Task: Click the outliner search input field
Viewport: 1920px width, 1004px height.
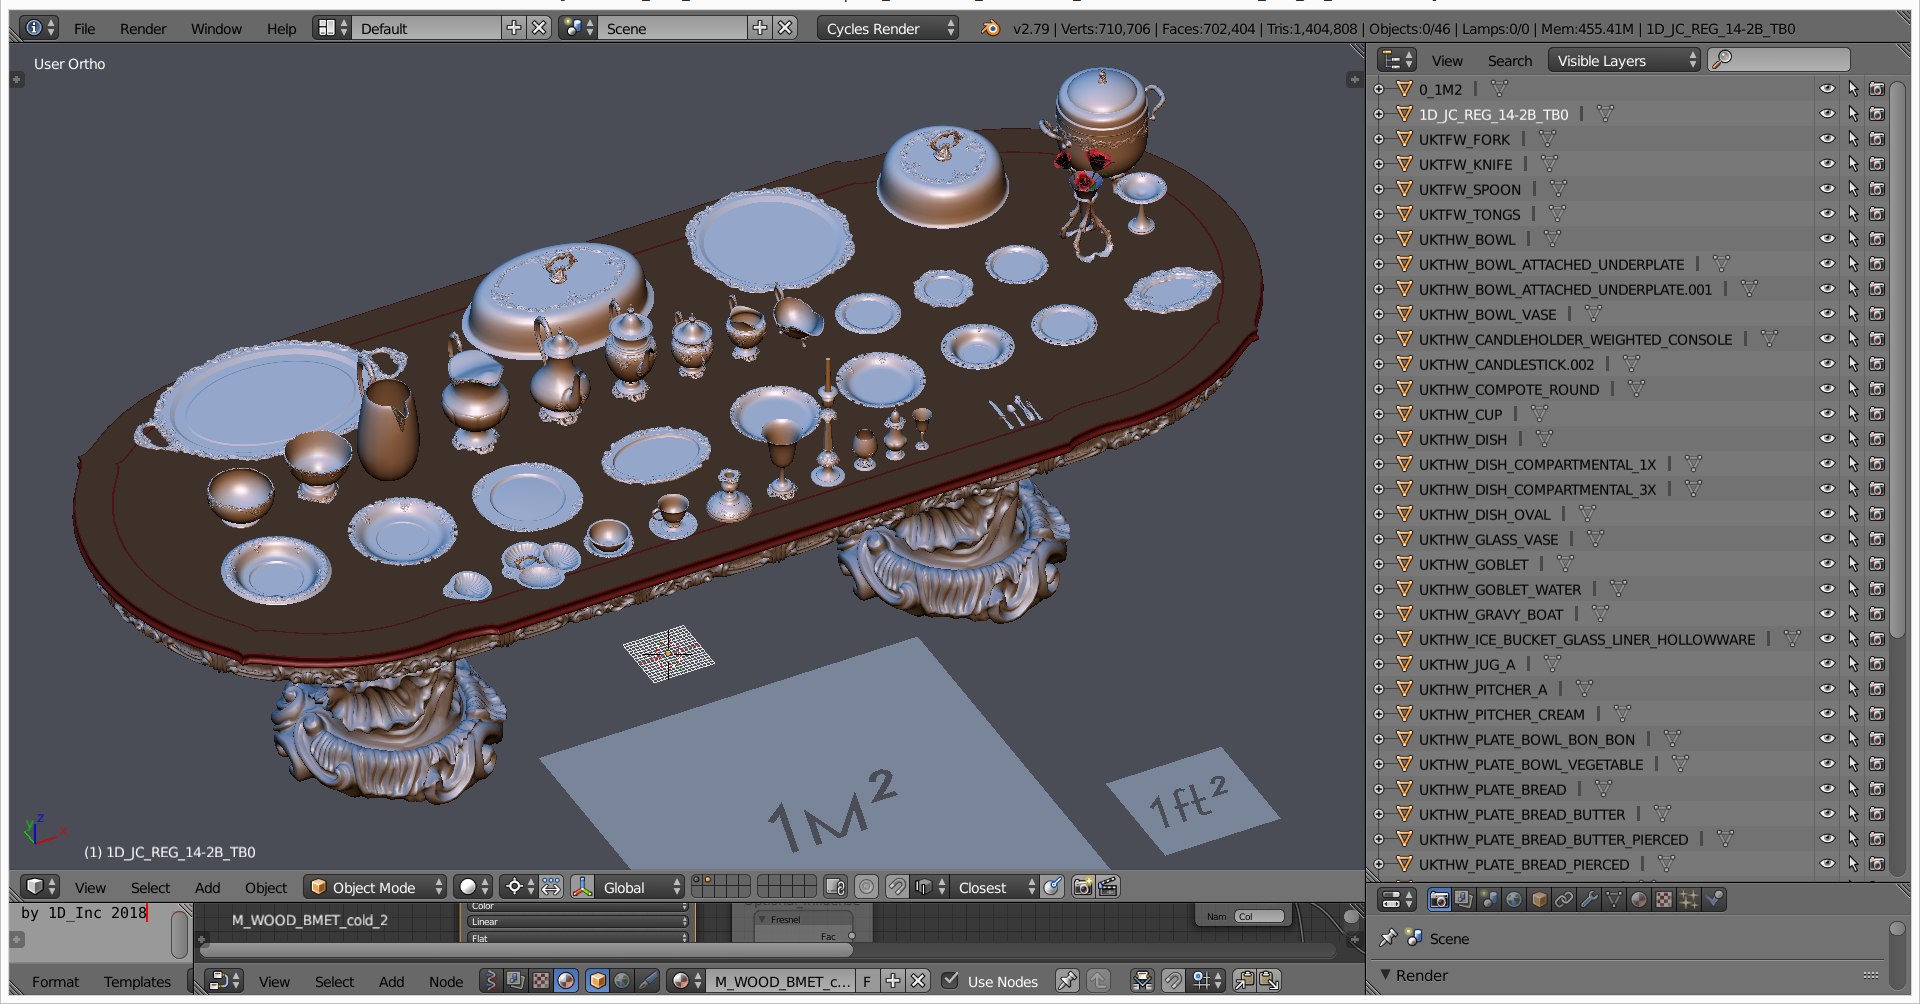Action: coord(1778,60)
